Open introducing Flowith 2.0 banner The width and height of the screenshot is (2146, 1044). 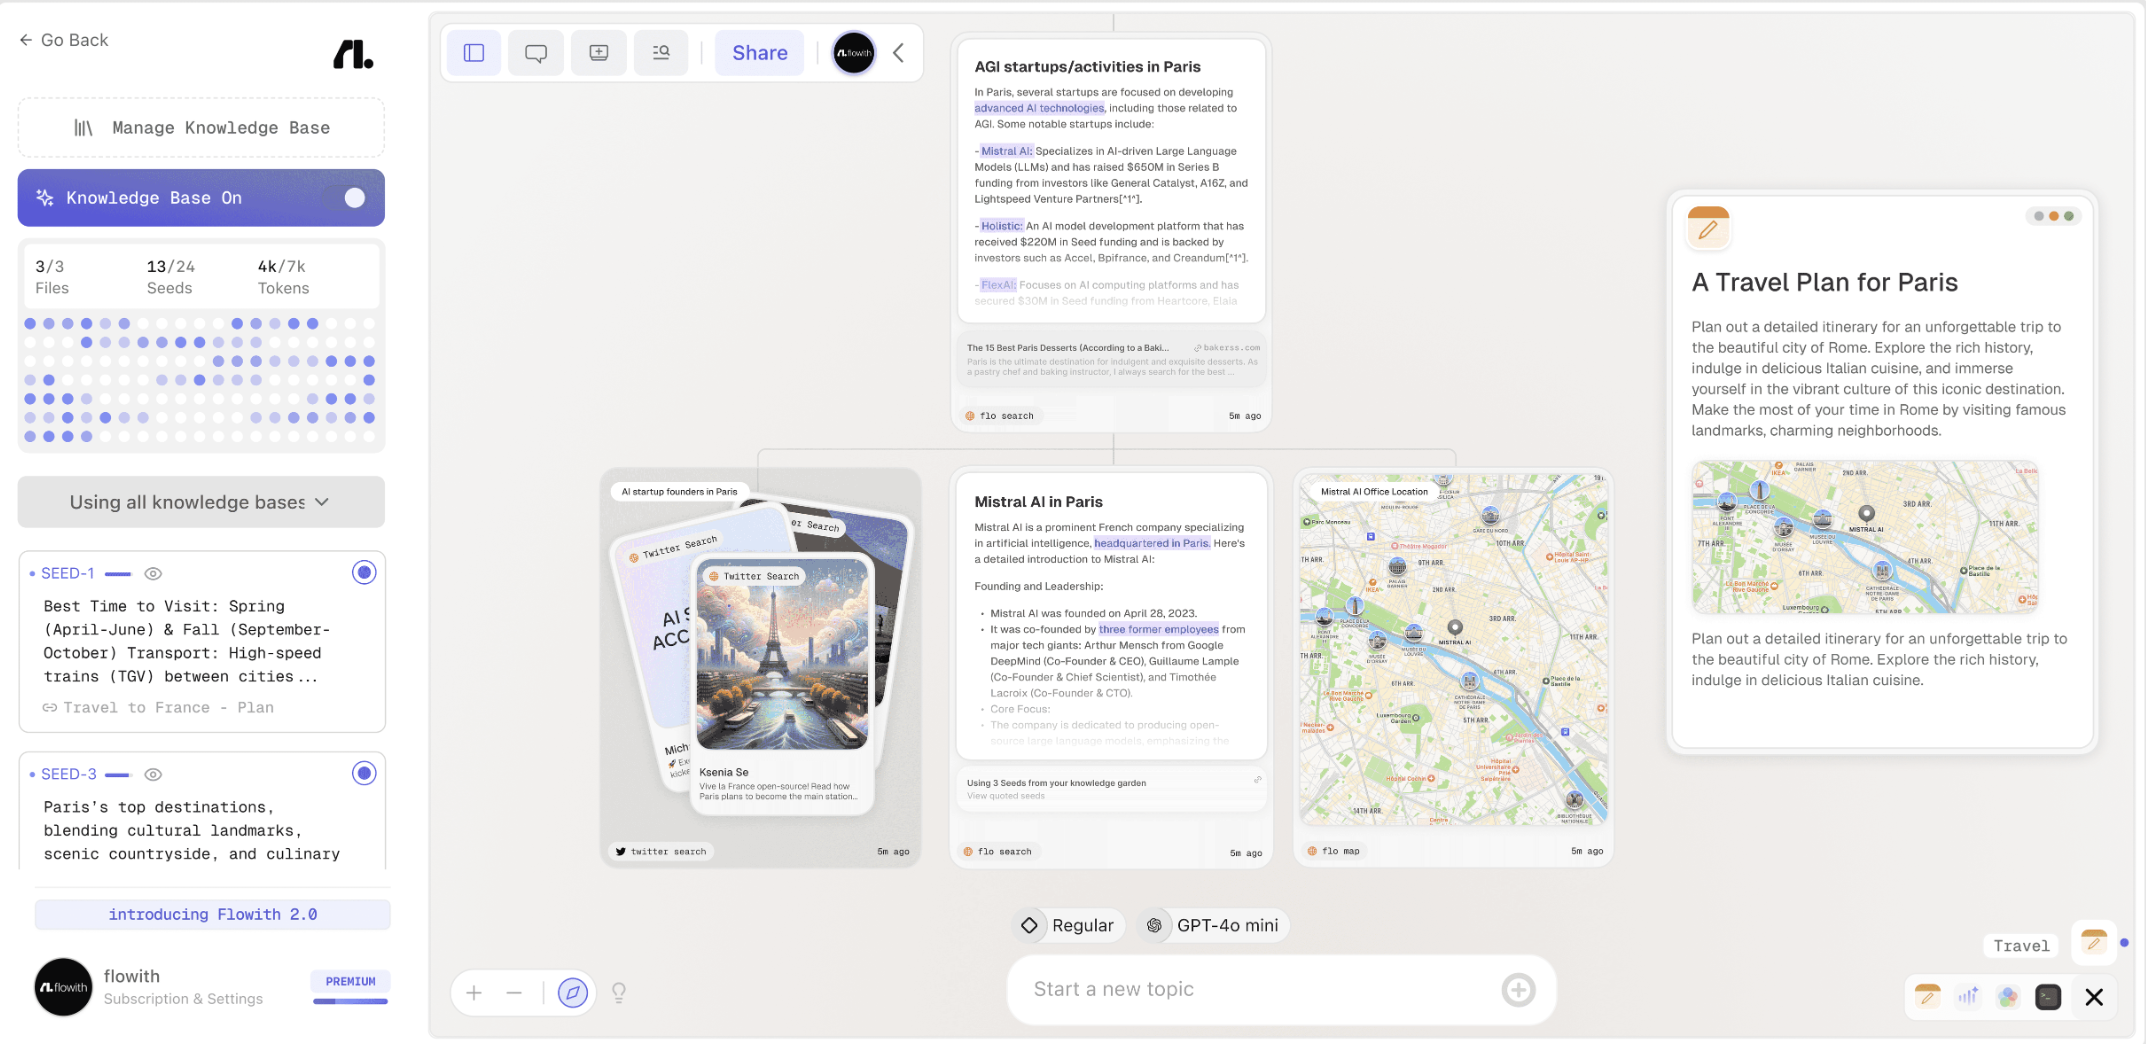point(212,915)
